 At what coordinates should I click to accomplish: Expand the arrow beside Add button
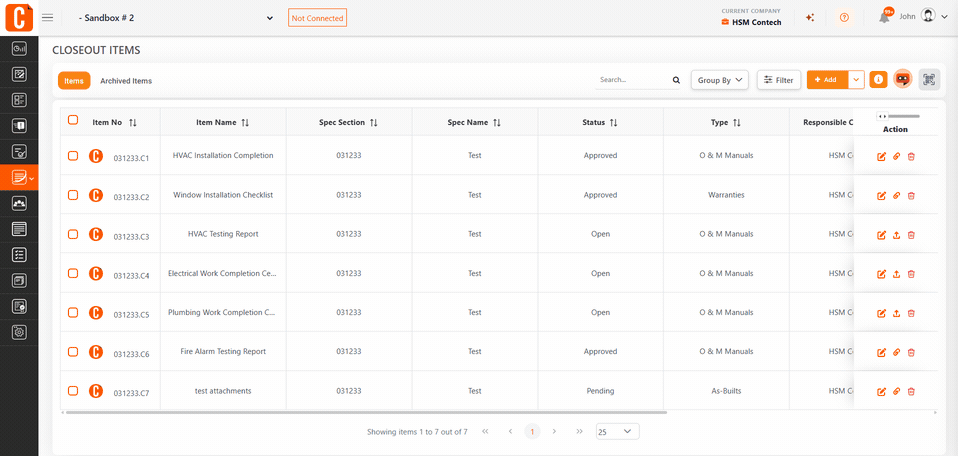point(857,79)
